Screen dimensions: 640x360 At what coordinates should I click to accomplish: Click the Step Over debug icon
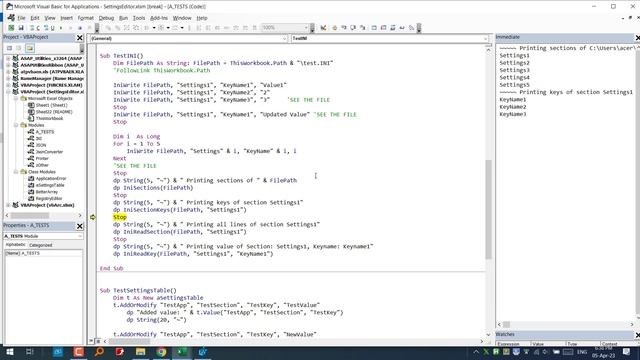click(353, 28)
